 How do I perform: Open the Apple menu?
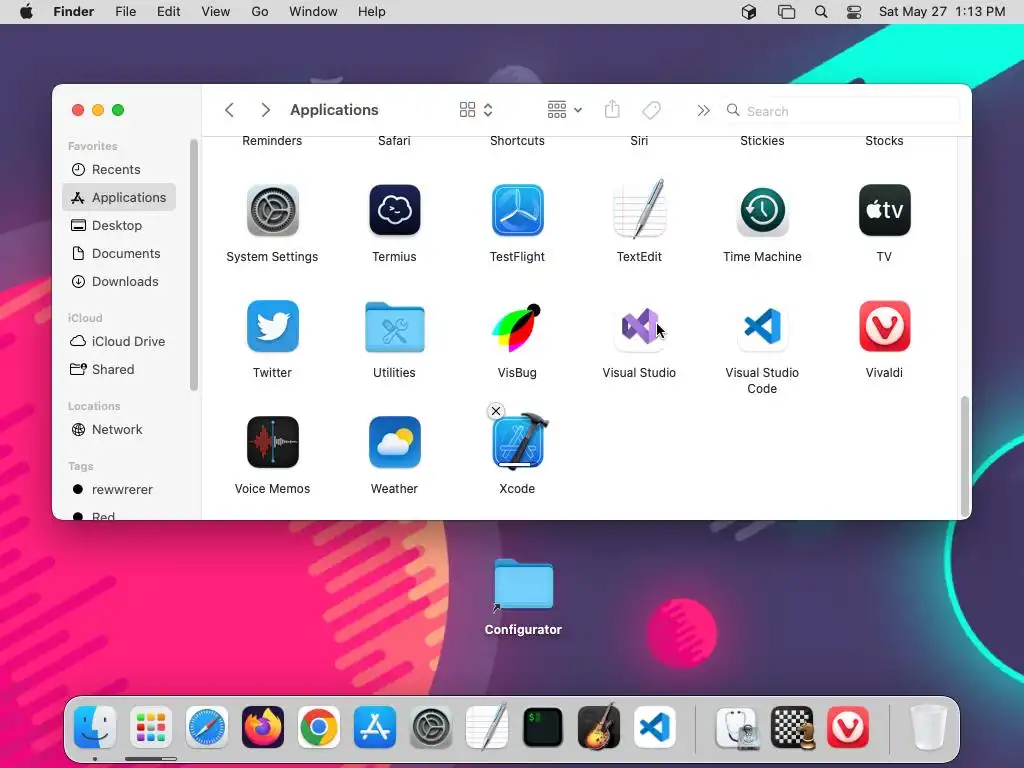26,12
